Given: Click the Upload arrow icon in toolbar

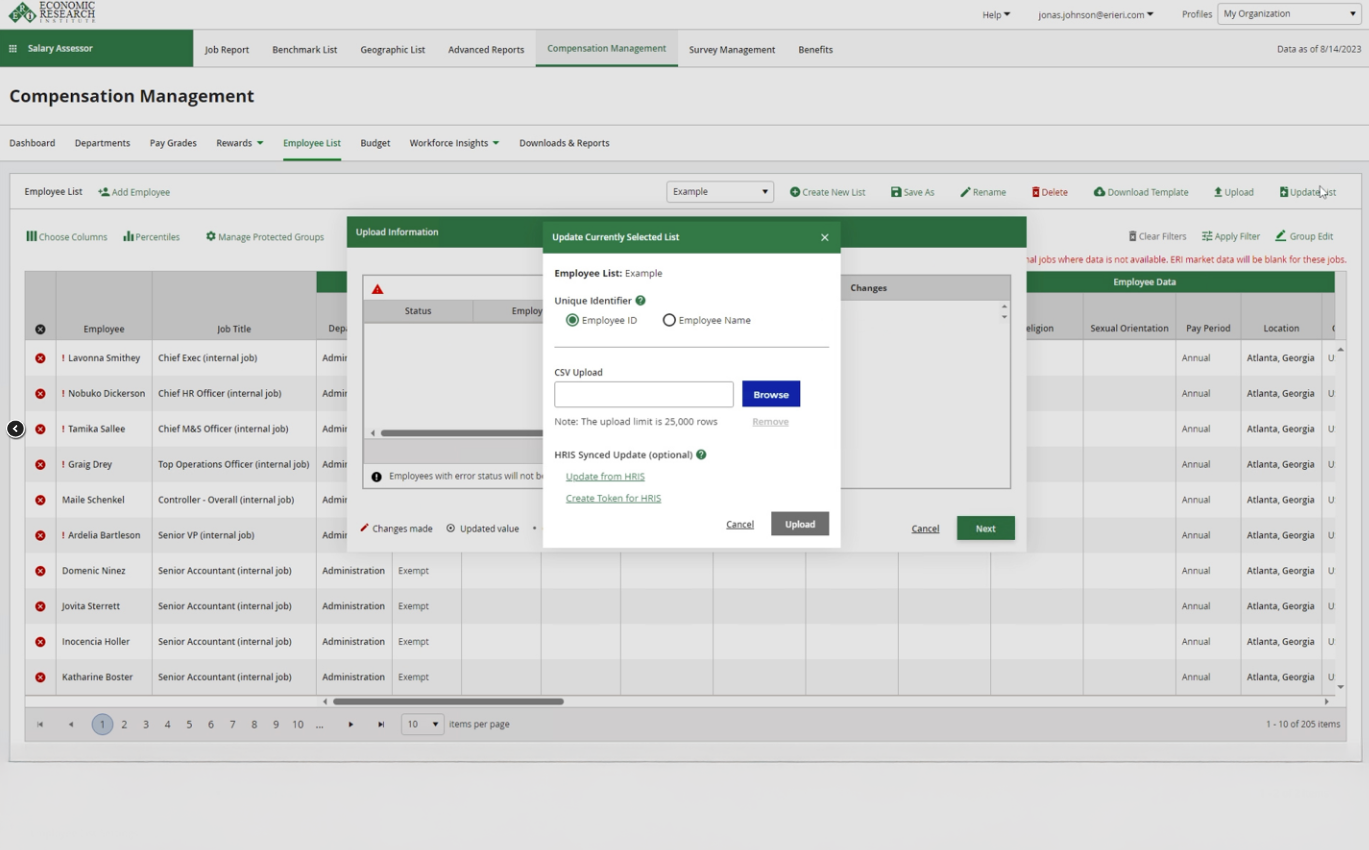Looking at the screenshot, I should tap(1218, 192).
